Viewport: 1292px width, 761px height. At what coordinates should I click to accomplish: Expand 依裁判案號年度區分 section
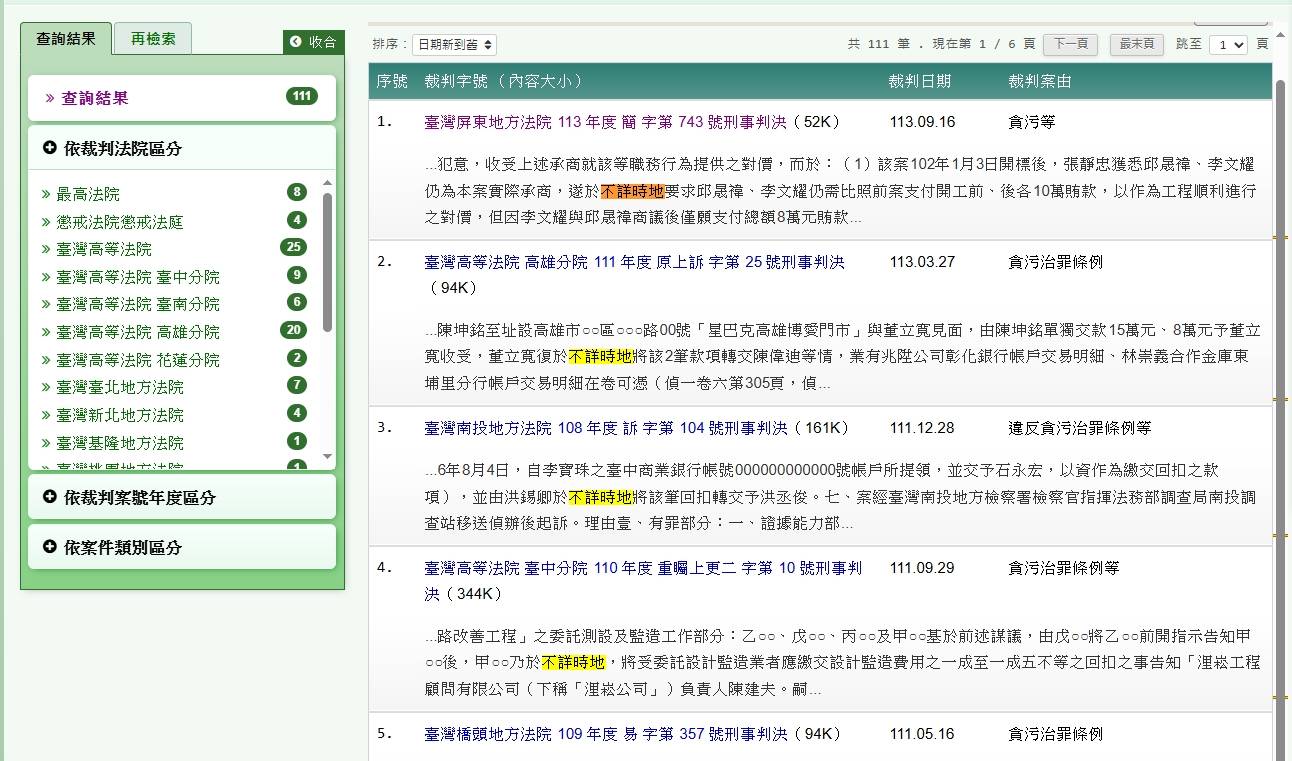point(181,497)
